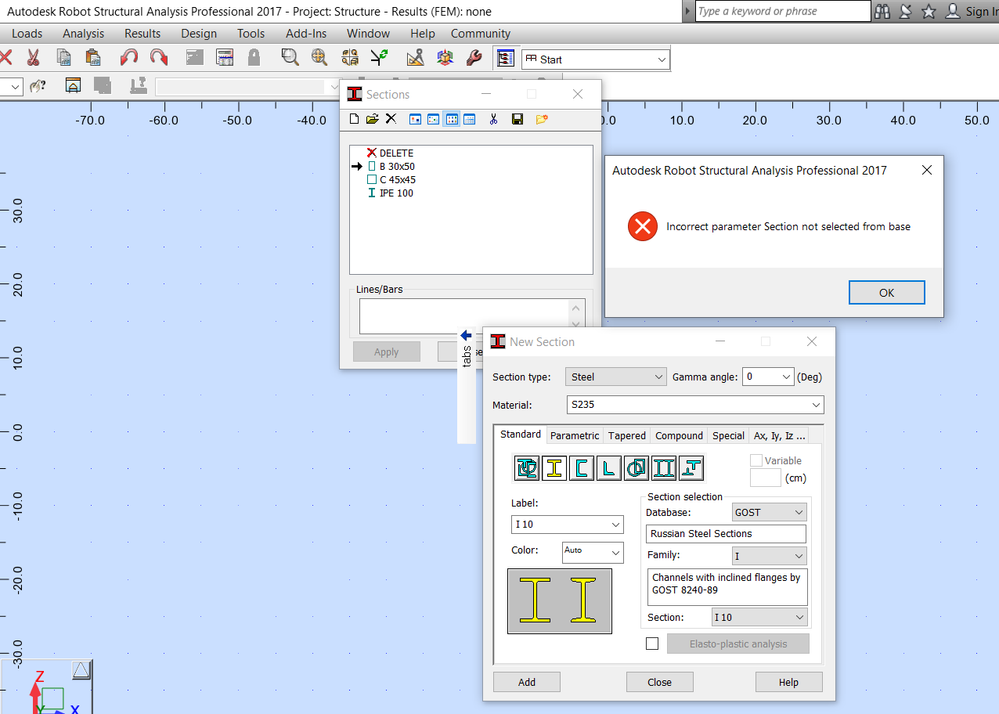The image size is (999, 714).
Task: Click the open folder icon in Sections dialog
Action: click(x=372, y=119)
